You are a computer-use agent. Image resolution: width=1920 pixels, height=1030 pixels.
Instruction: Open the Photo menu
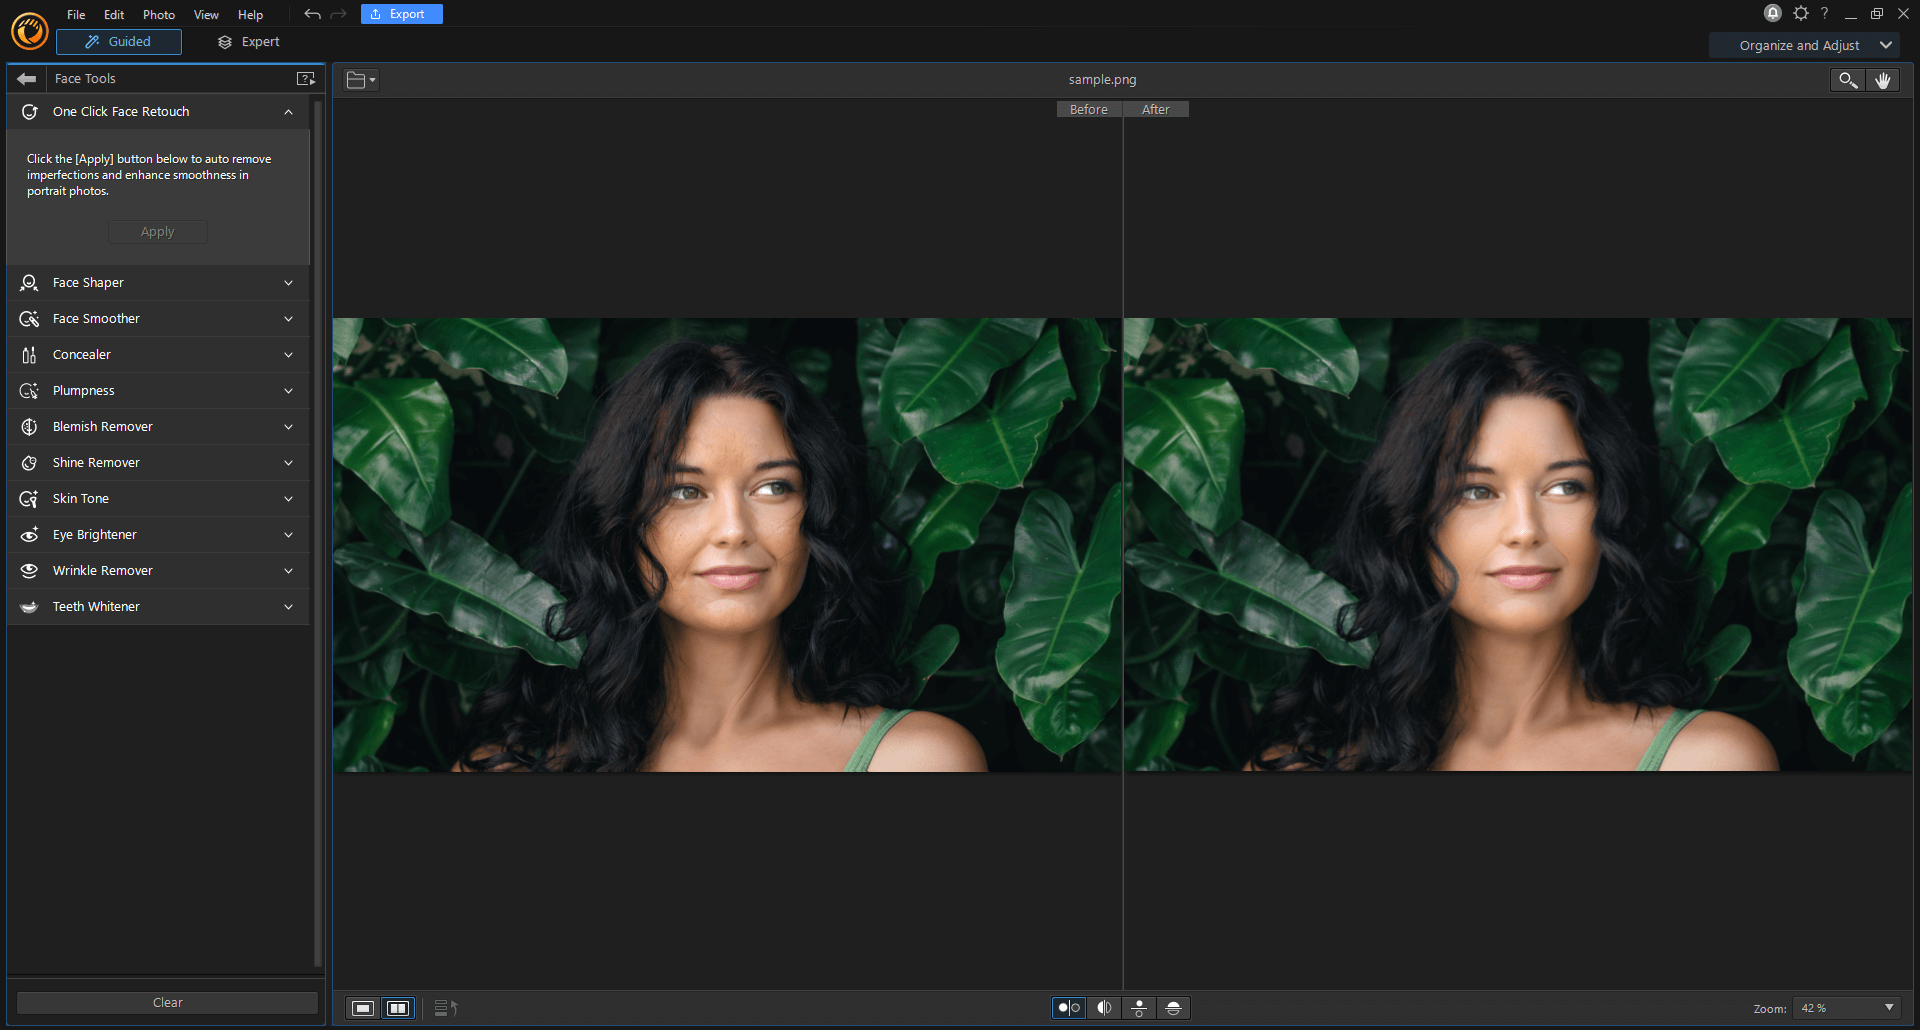click(158, 14)
